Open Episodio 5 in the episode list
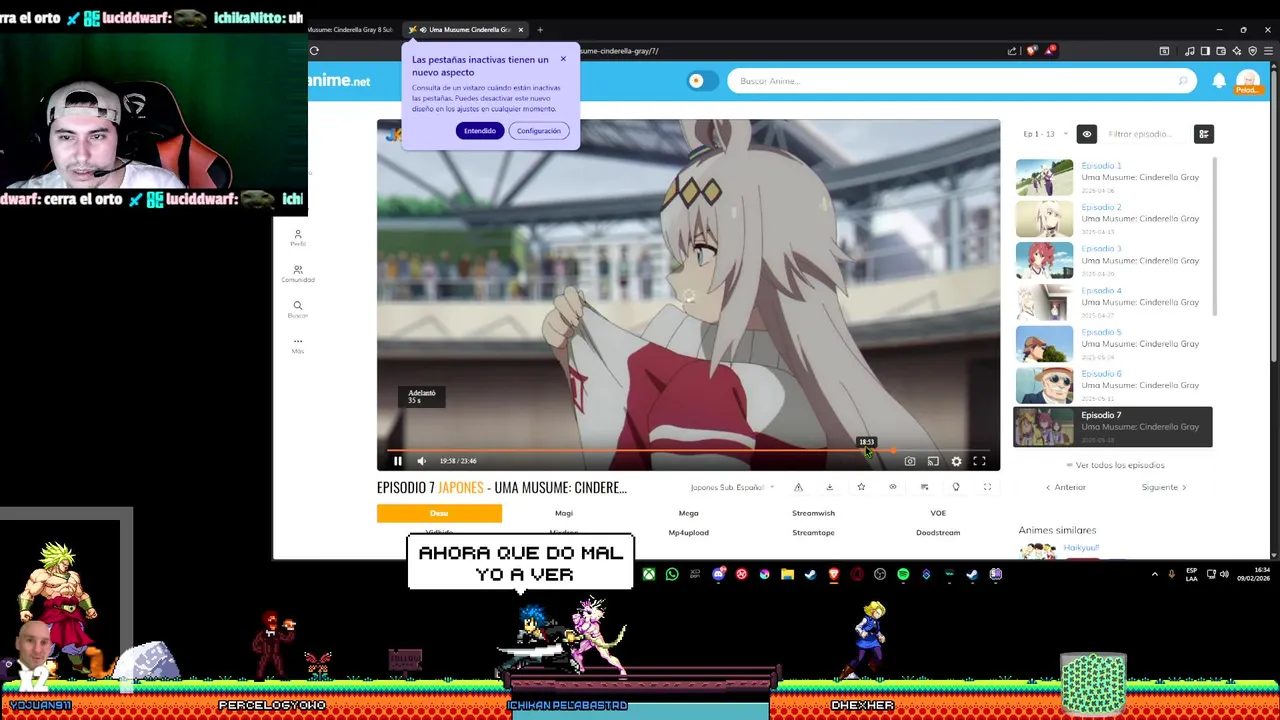This screenshot has width=1280, height=720. (1113, 343)
